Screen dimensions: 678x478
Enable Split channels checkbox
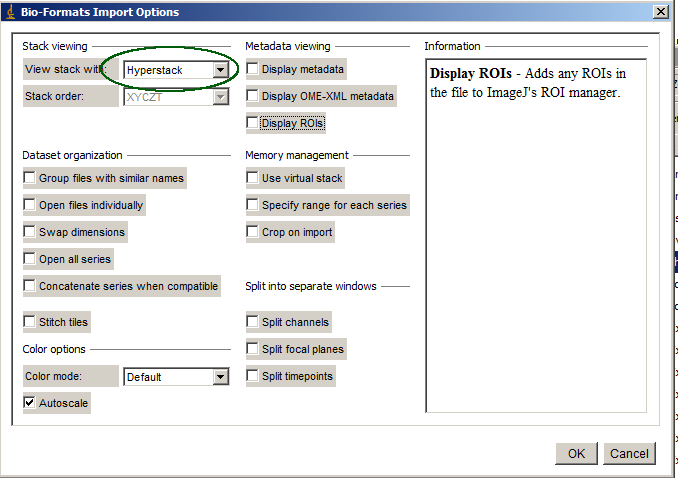pyautogui.click(x=253, y=322)
